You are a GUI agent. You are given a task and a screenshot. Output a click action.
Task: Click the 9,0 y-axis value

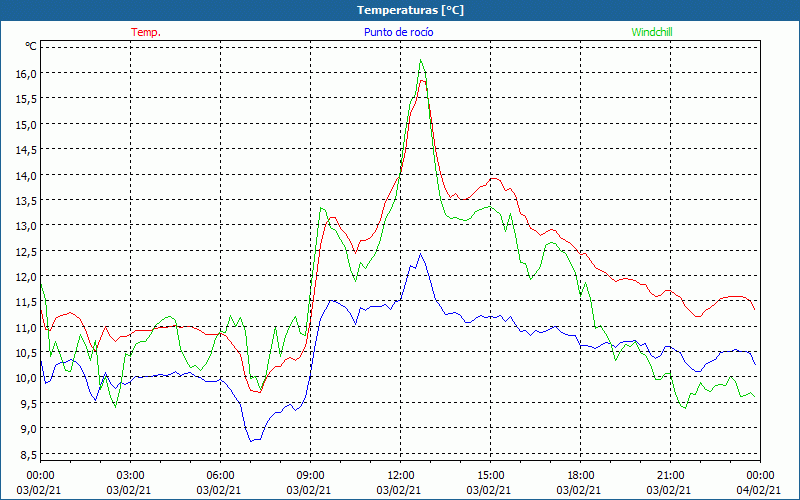point(28,429)
